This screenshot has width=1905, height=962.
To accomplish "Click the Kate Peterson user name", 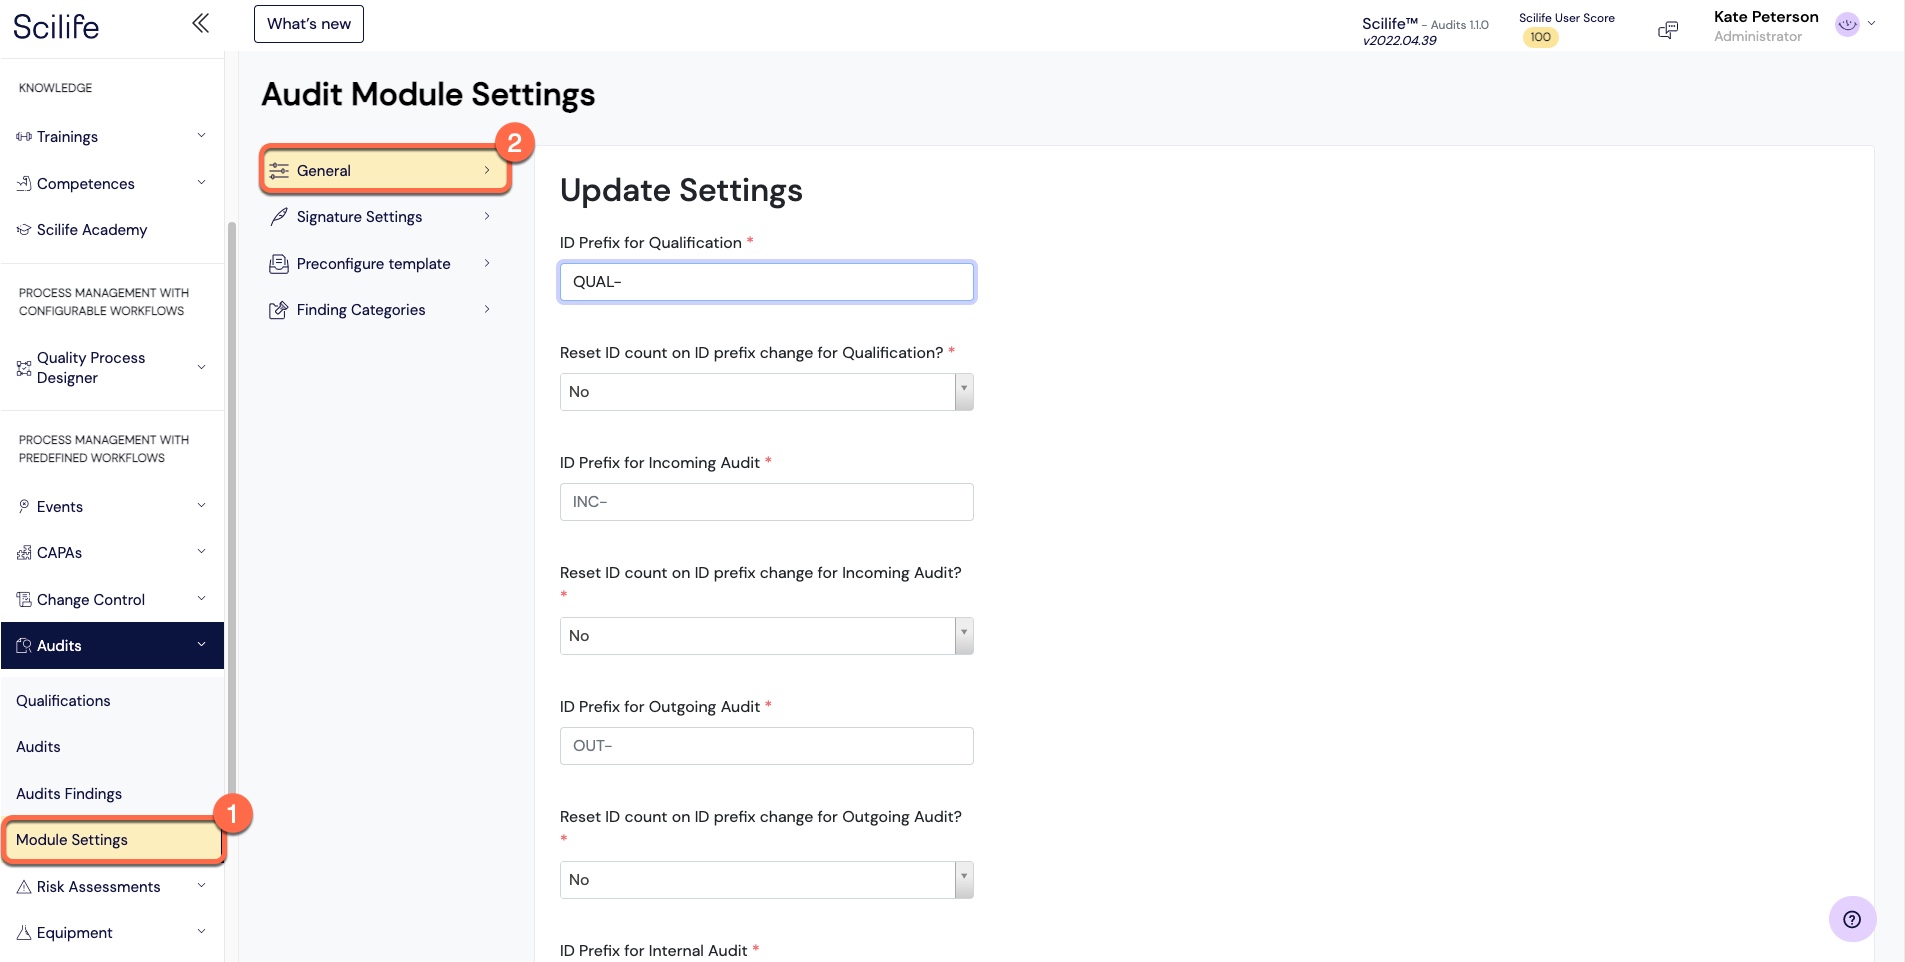I will (x=1766, y=17).
